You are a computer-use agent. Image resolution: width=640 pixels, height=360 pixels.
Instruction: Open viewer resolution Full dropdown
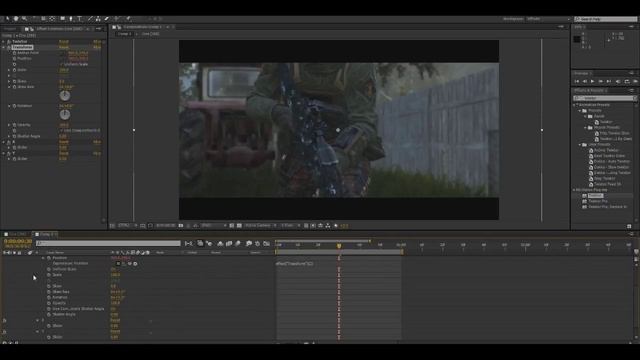click(214, 226)
